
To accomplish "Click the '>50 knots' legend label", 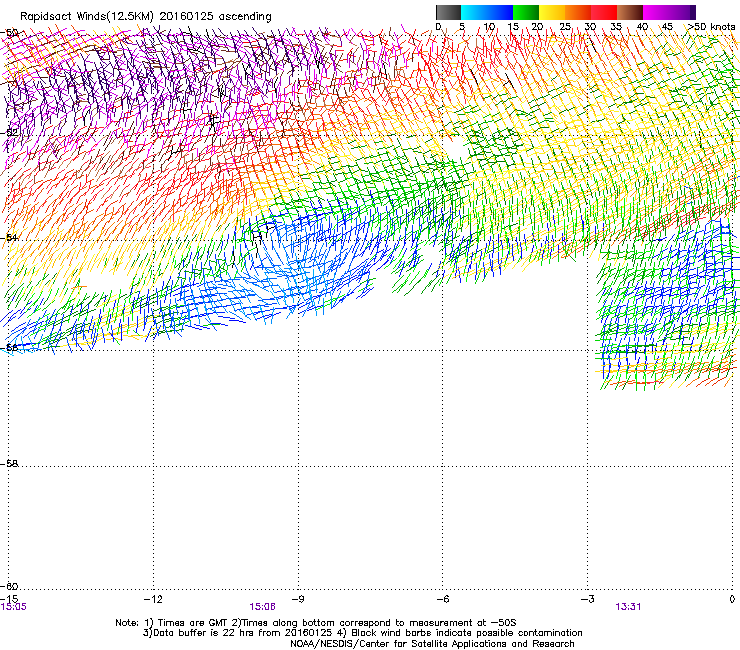I will coord(711,27).
